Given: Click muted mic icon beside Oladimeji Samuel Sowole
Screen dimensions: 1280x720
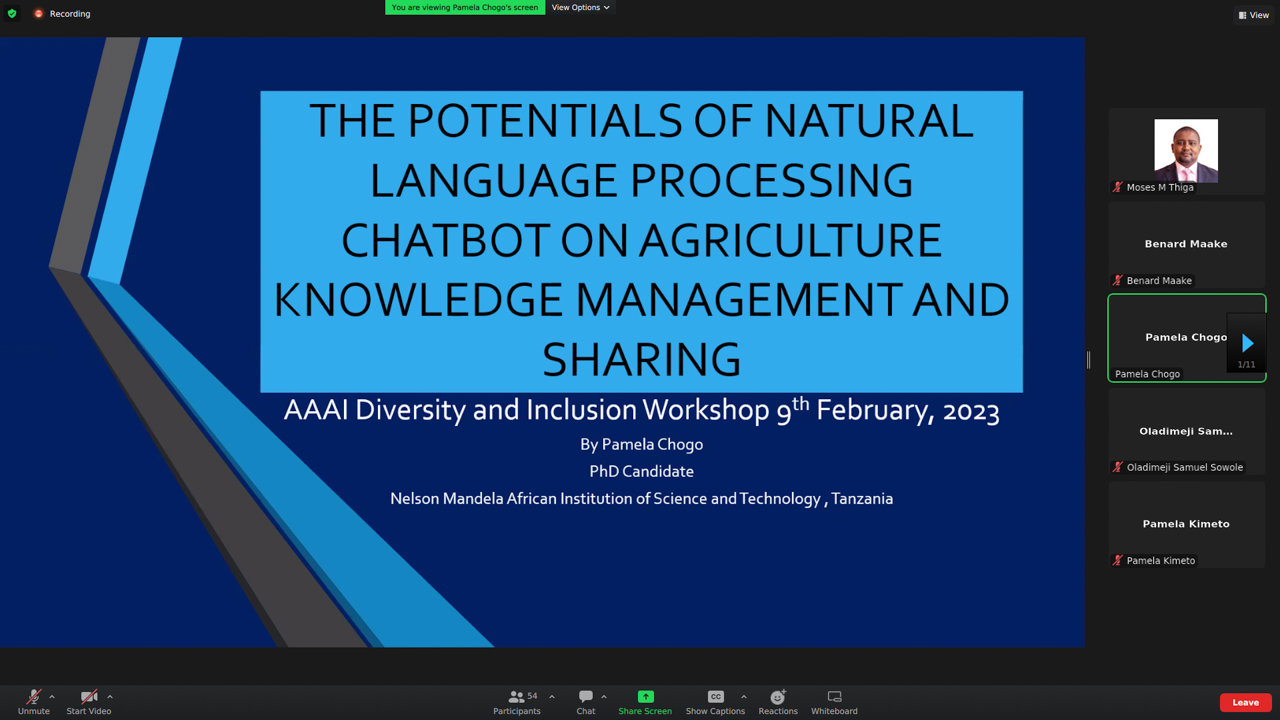Looking at the screenshot, I should click(1118, 467).
